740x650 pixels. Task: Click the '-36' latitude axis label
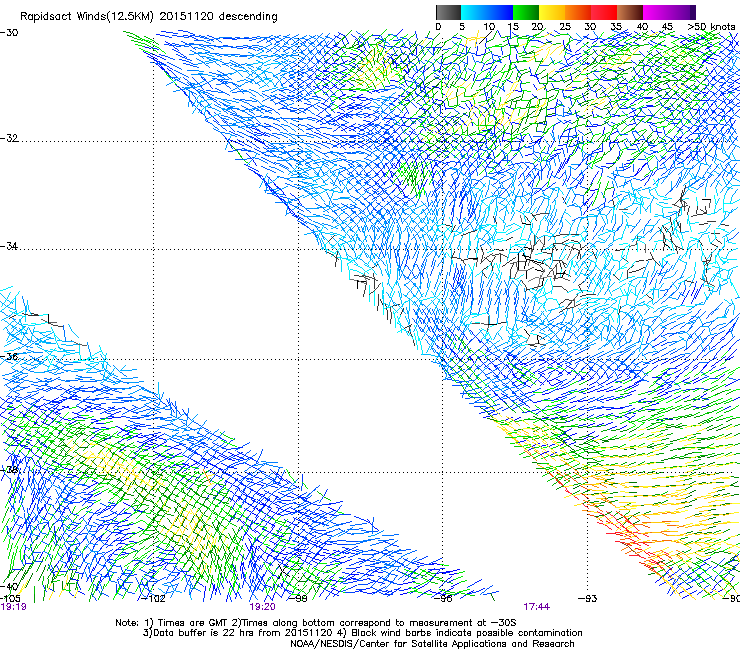[9, 356]
